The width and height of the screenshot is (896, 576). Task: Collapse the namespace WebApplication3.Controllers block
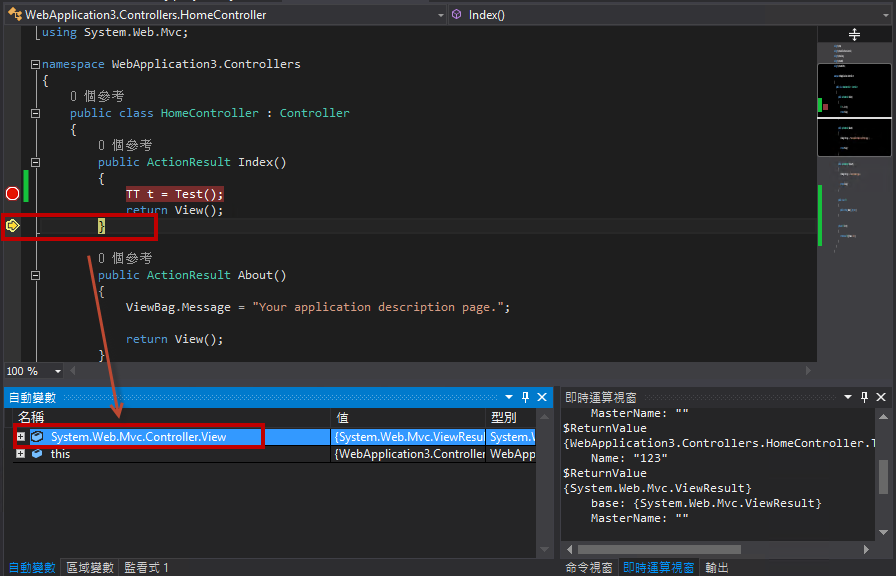click(35, 65)
